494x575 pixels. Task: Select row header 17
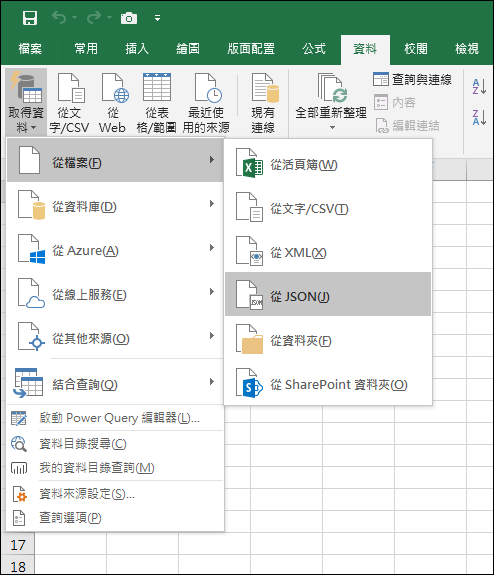pyautogui.click(x=18, y=545)
